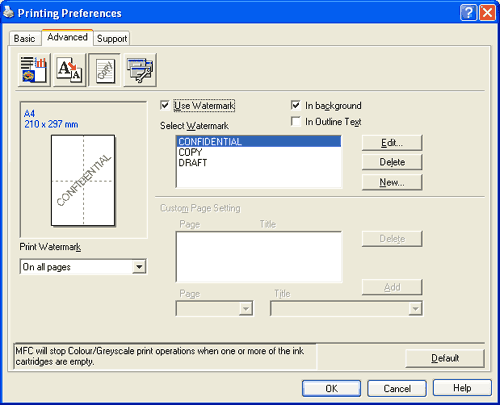Open the Device Options icon

[140, 70]
